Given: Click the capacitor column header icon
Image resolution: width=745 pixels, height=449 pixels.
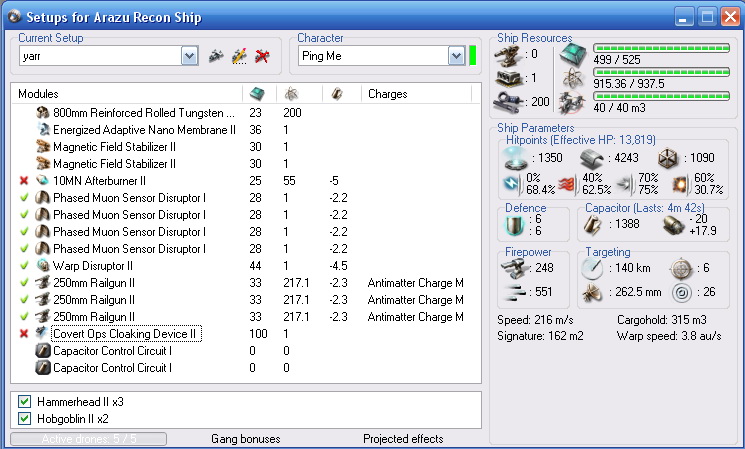Looking at the screenshot, I should click(x=337, y=94).
